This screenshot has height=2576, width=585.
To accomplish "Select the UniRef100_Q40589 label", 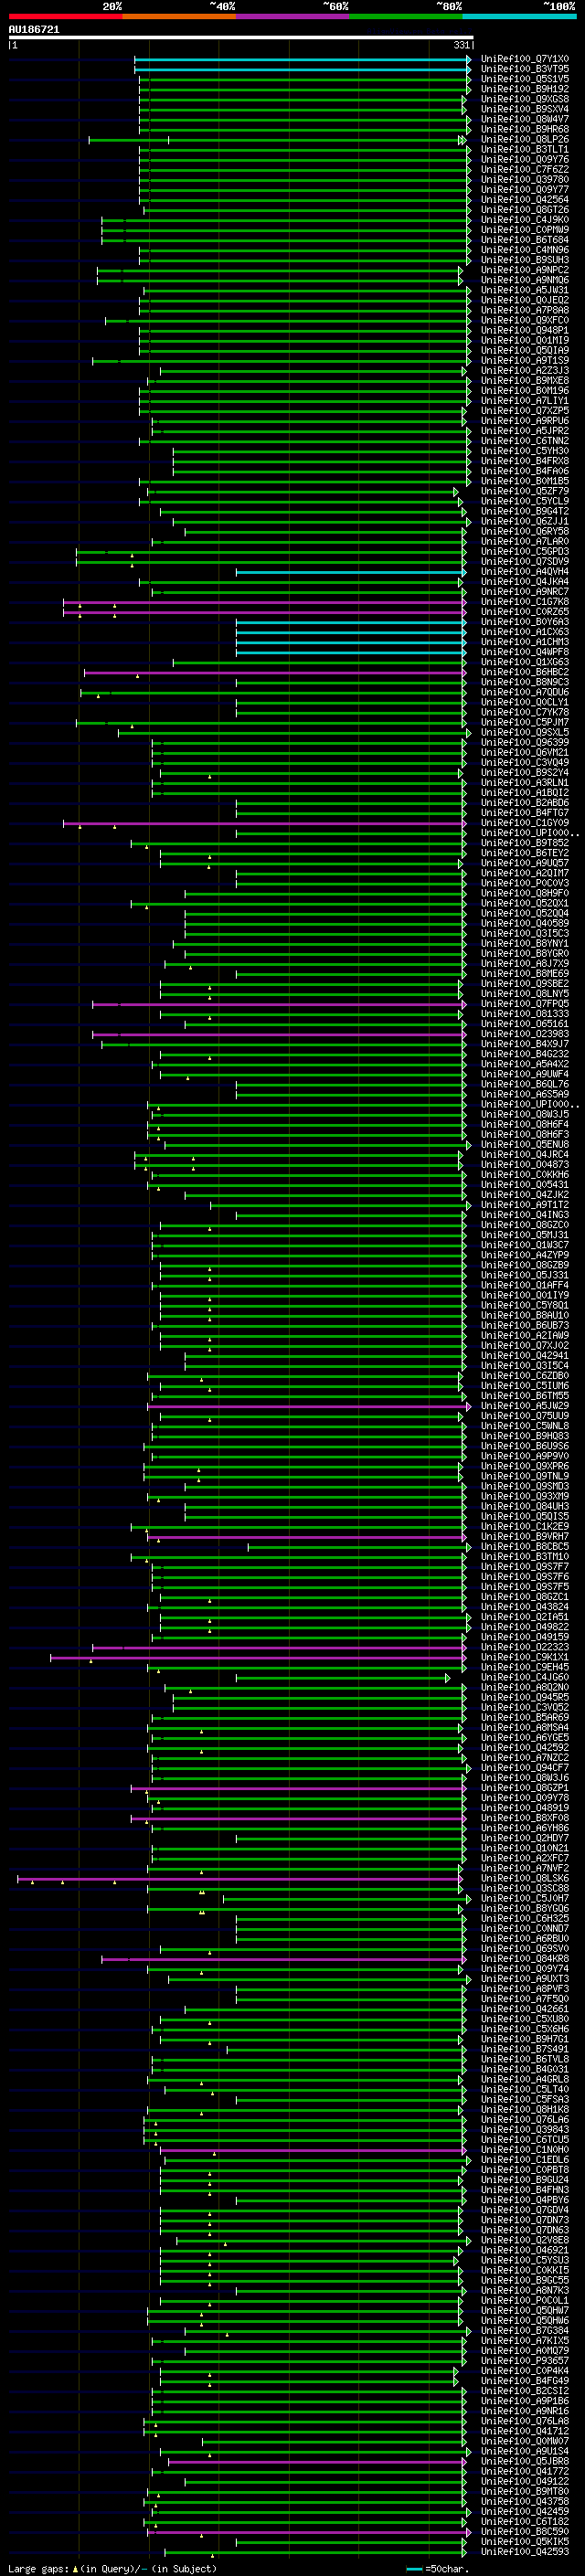I will click(524, 923).
